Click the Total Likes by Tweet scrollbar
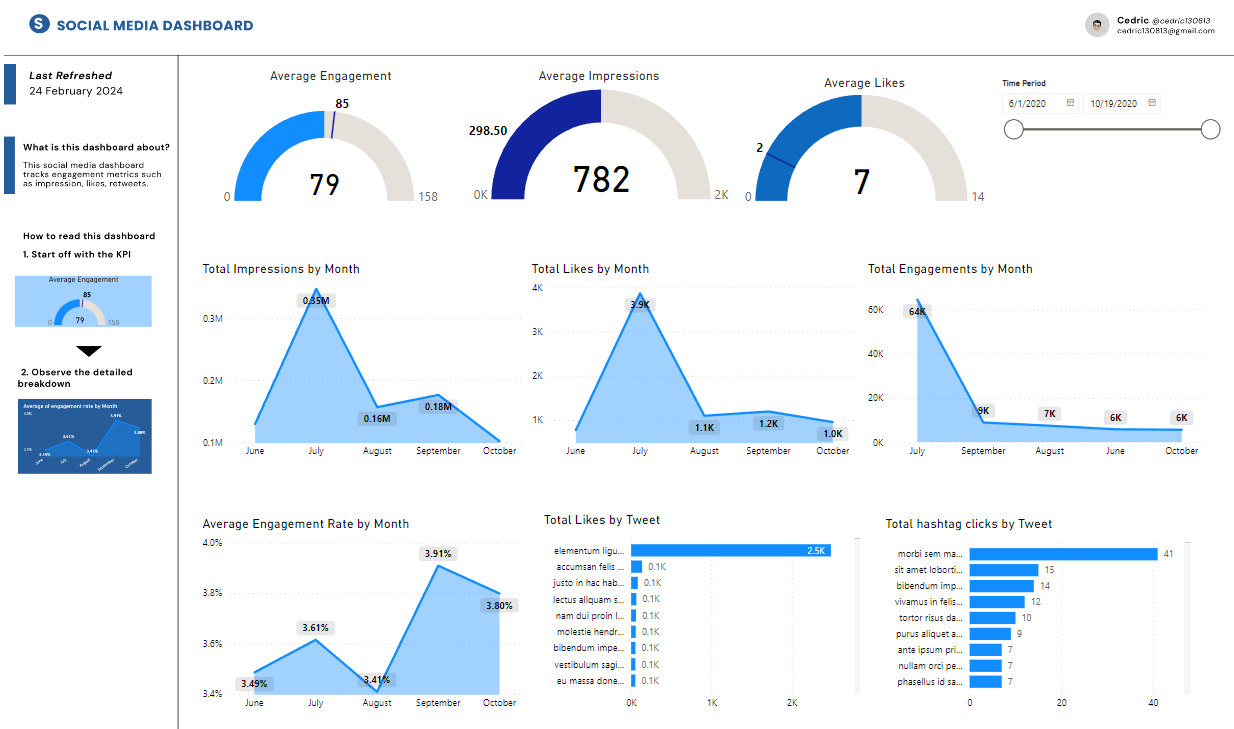The image size is (1234, 729). pyautogui.click(x=856, y=617)
